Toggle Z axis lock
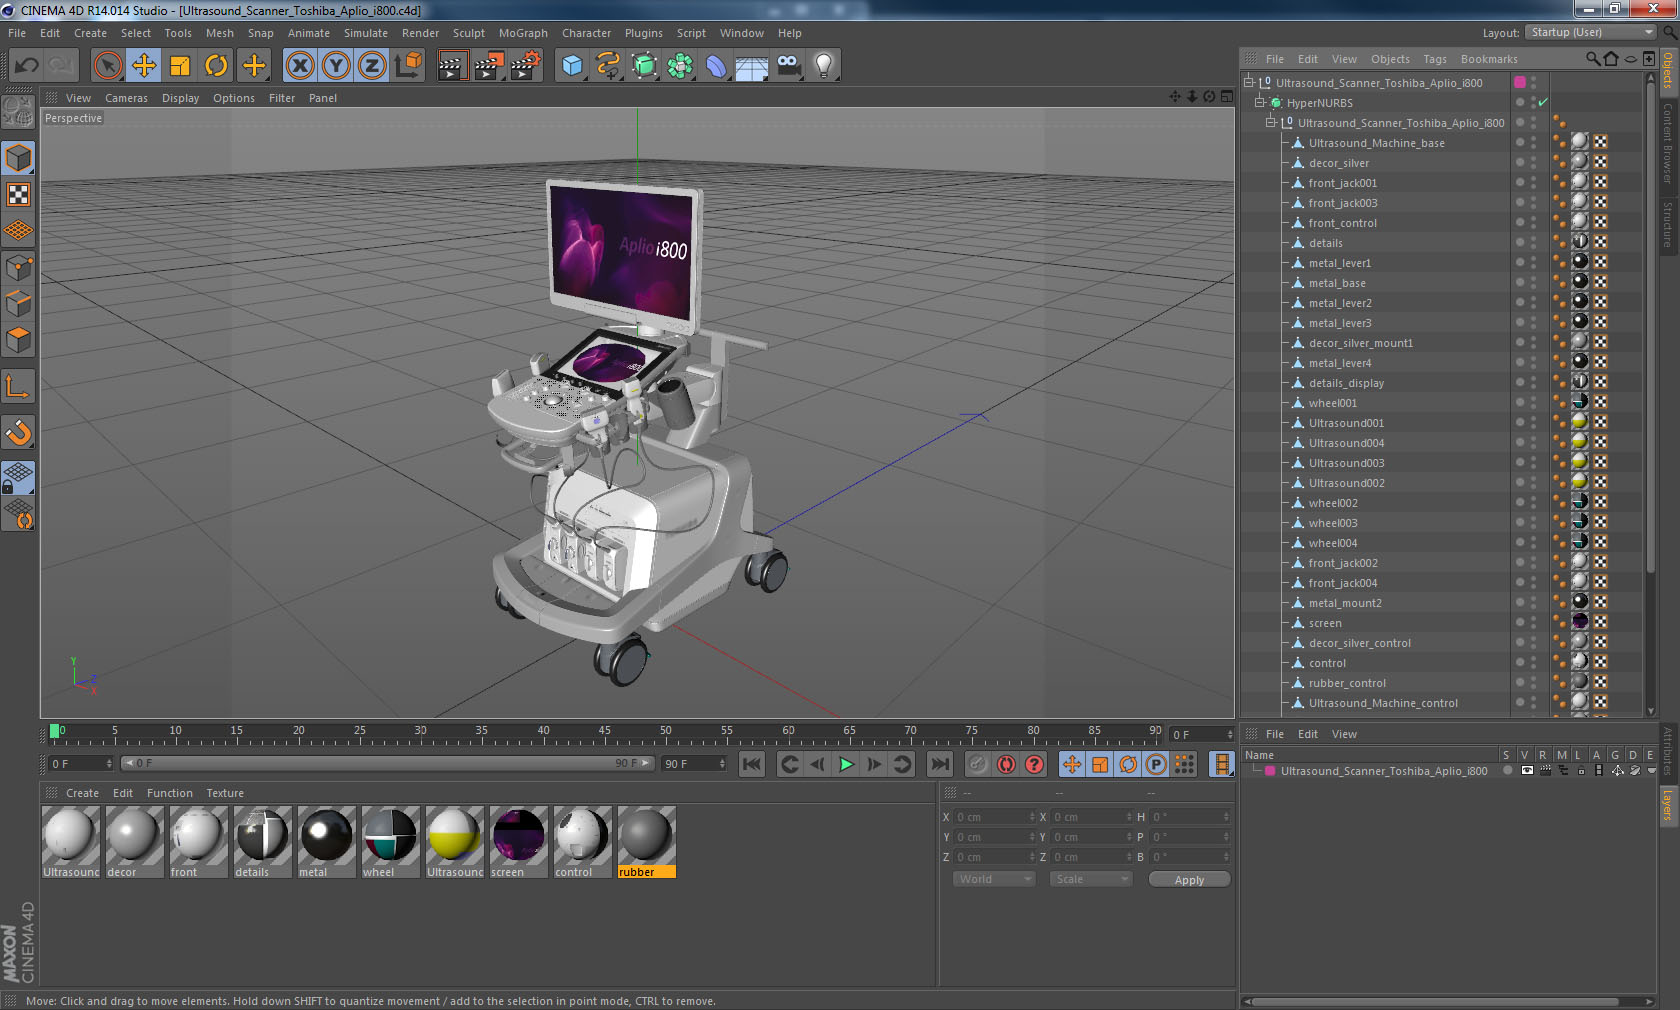 tap(372, 66)
